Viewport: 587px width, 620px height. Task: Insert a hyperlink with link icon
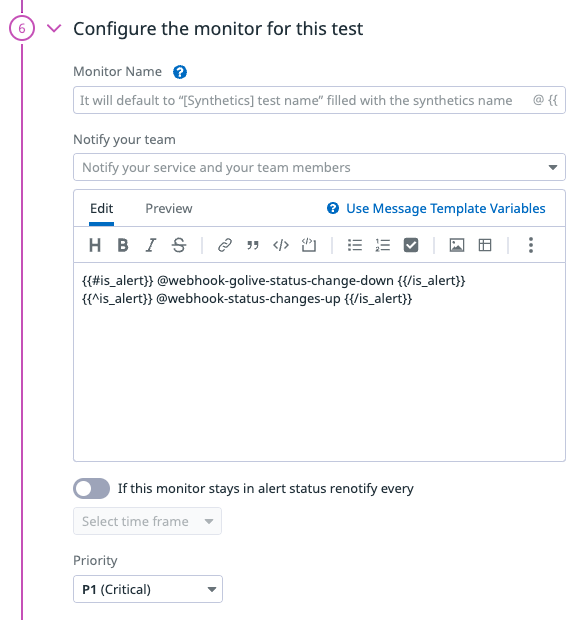coord(225,245)
